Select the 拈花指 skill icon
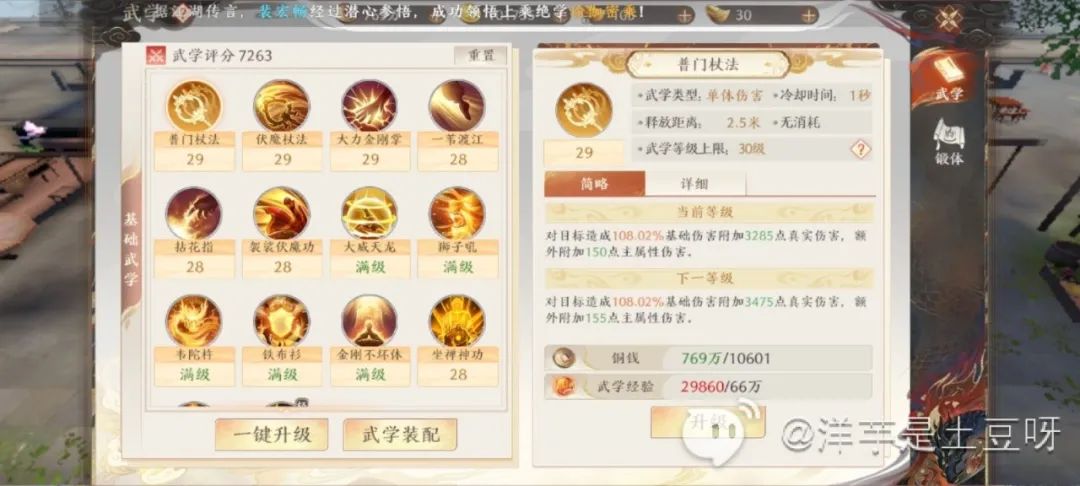 (194, 213)
